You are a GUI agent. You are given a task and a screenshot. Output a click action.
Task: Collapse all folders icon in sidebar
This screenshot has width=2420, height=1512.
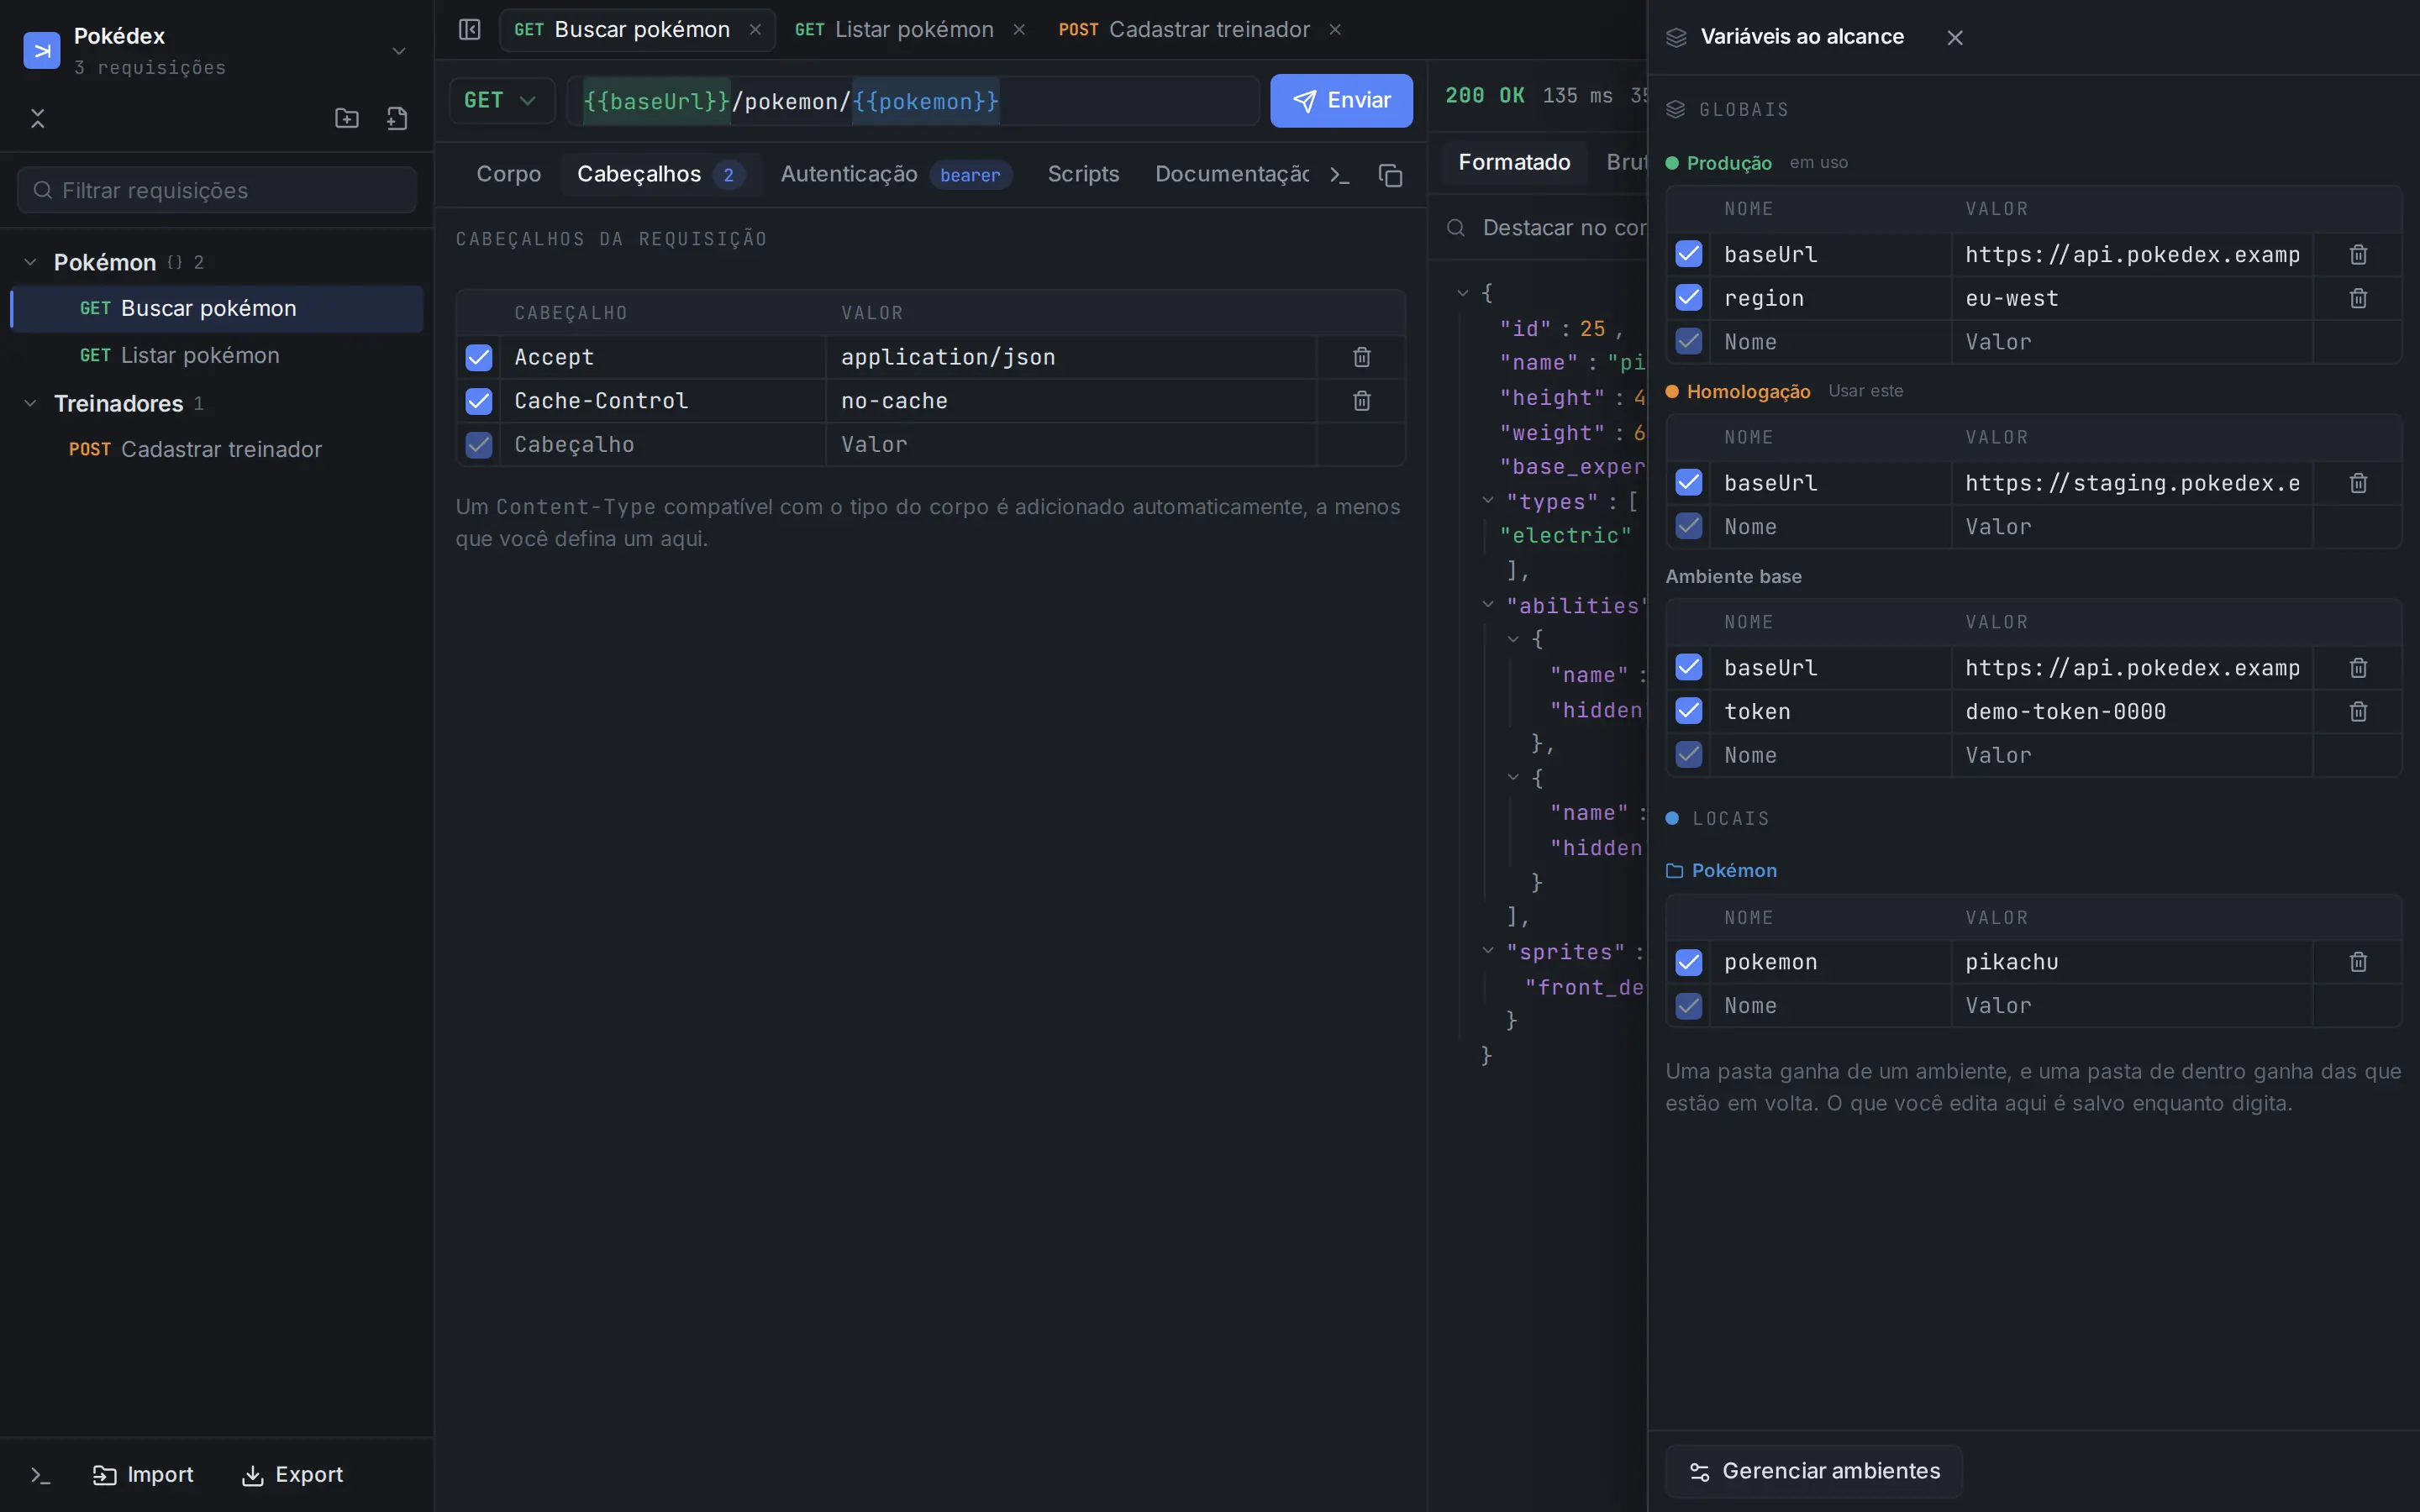(x=38, y=119)
